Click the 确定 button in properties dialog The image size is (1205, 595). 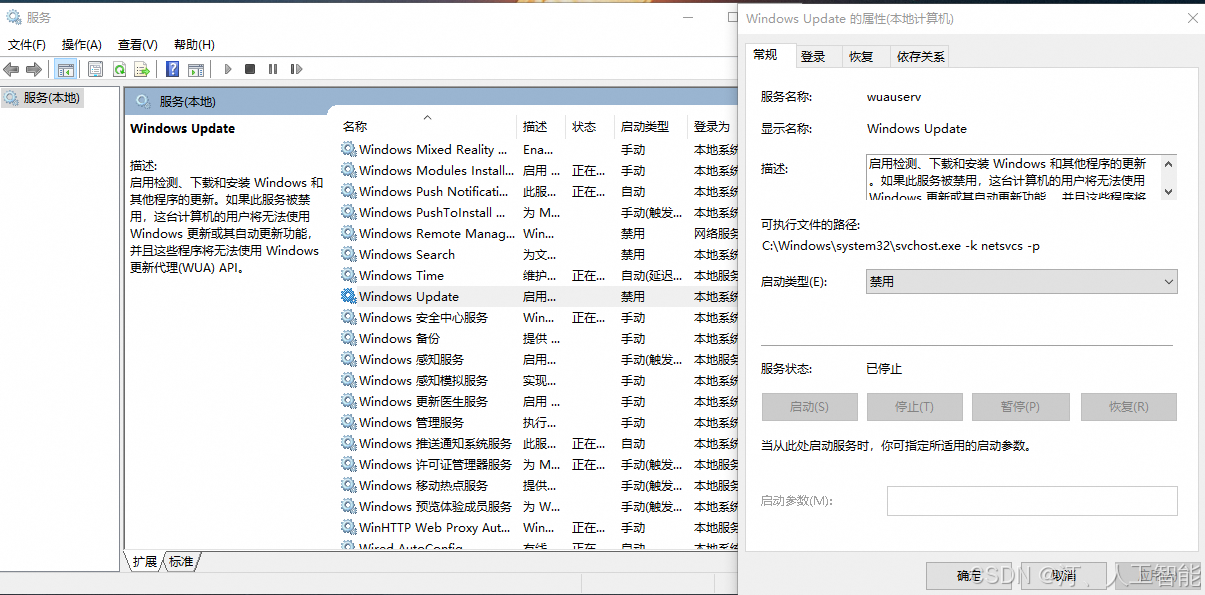(x=969, y=576)
